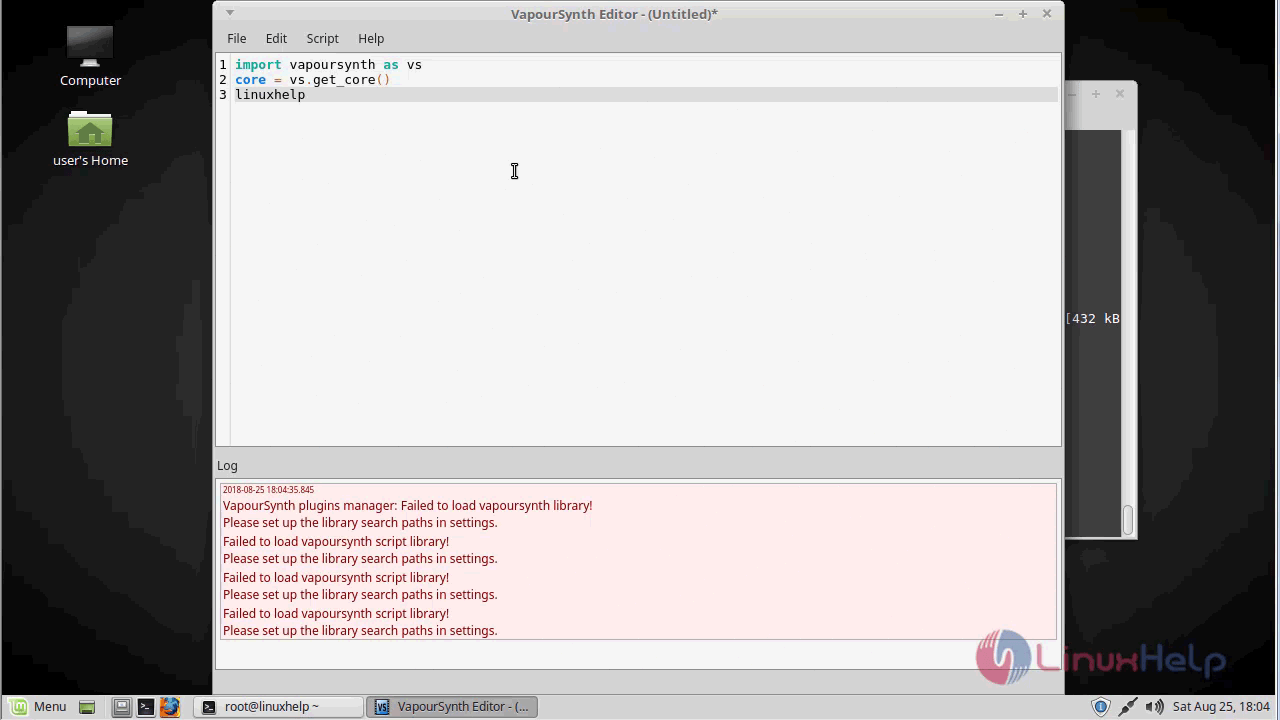The image size is (1280, 720).
Task: Place cursor on 'core = vs.get_core()' line
Action: click(312, 79)
